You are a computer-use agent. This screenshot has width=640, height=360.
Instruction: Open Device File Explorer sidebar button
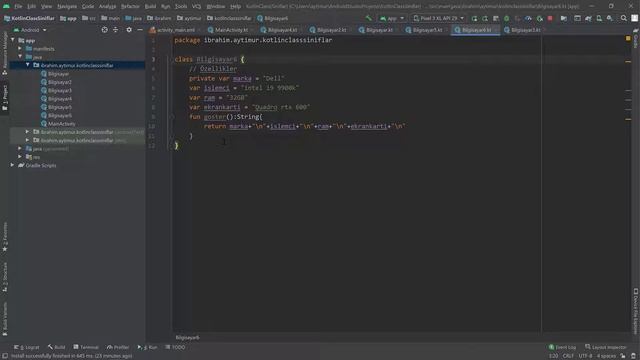tap(636, 312)
